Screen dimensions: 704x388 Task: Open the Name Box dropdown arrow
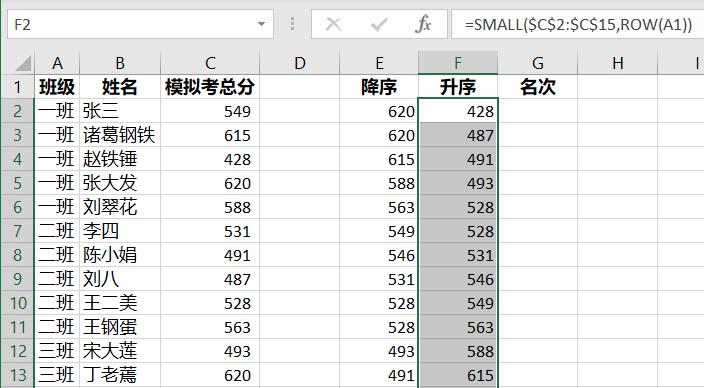point(261,24)
